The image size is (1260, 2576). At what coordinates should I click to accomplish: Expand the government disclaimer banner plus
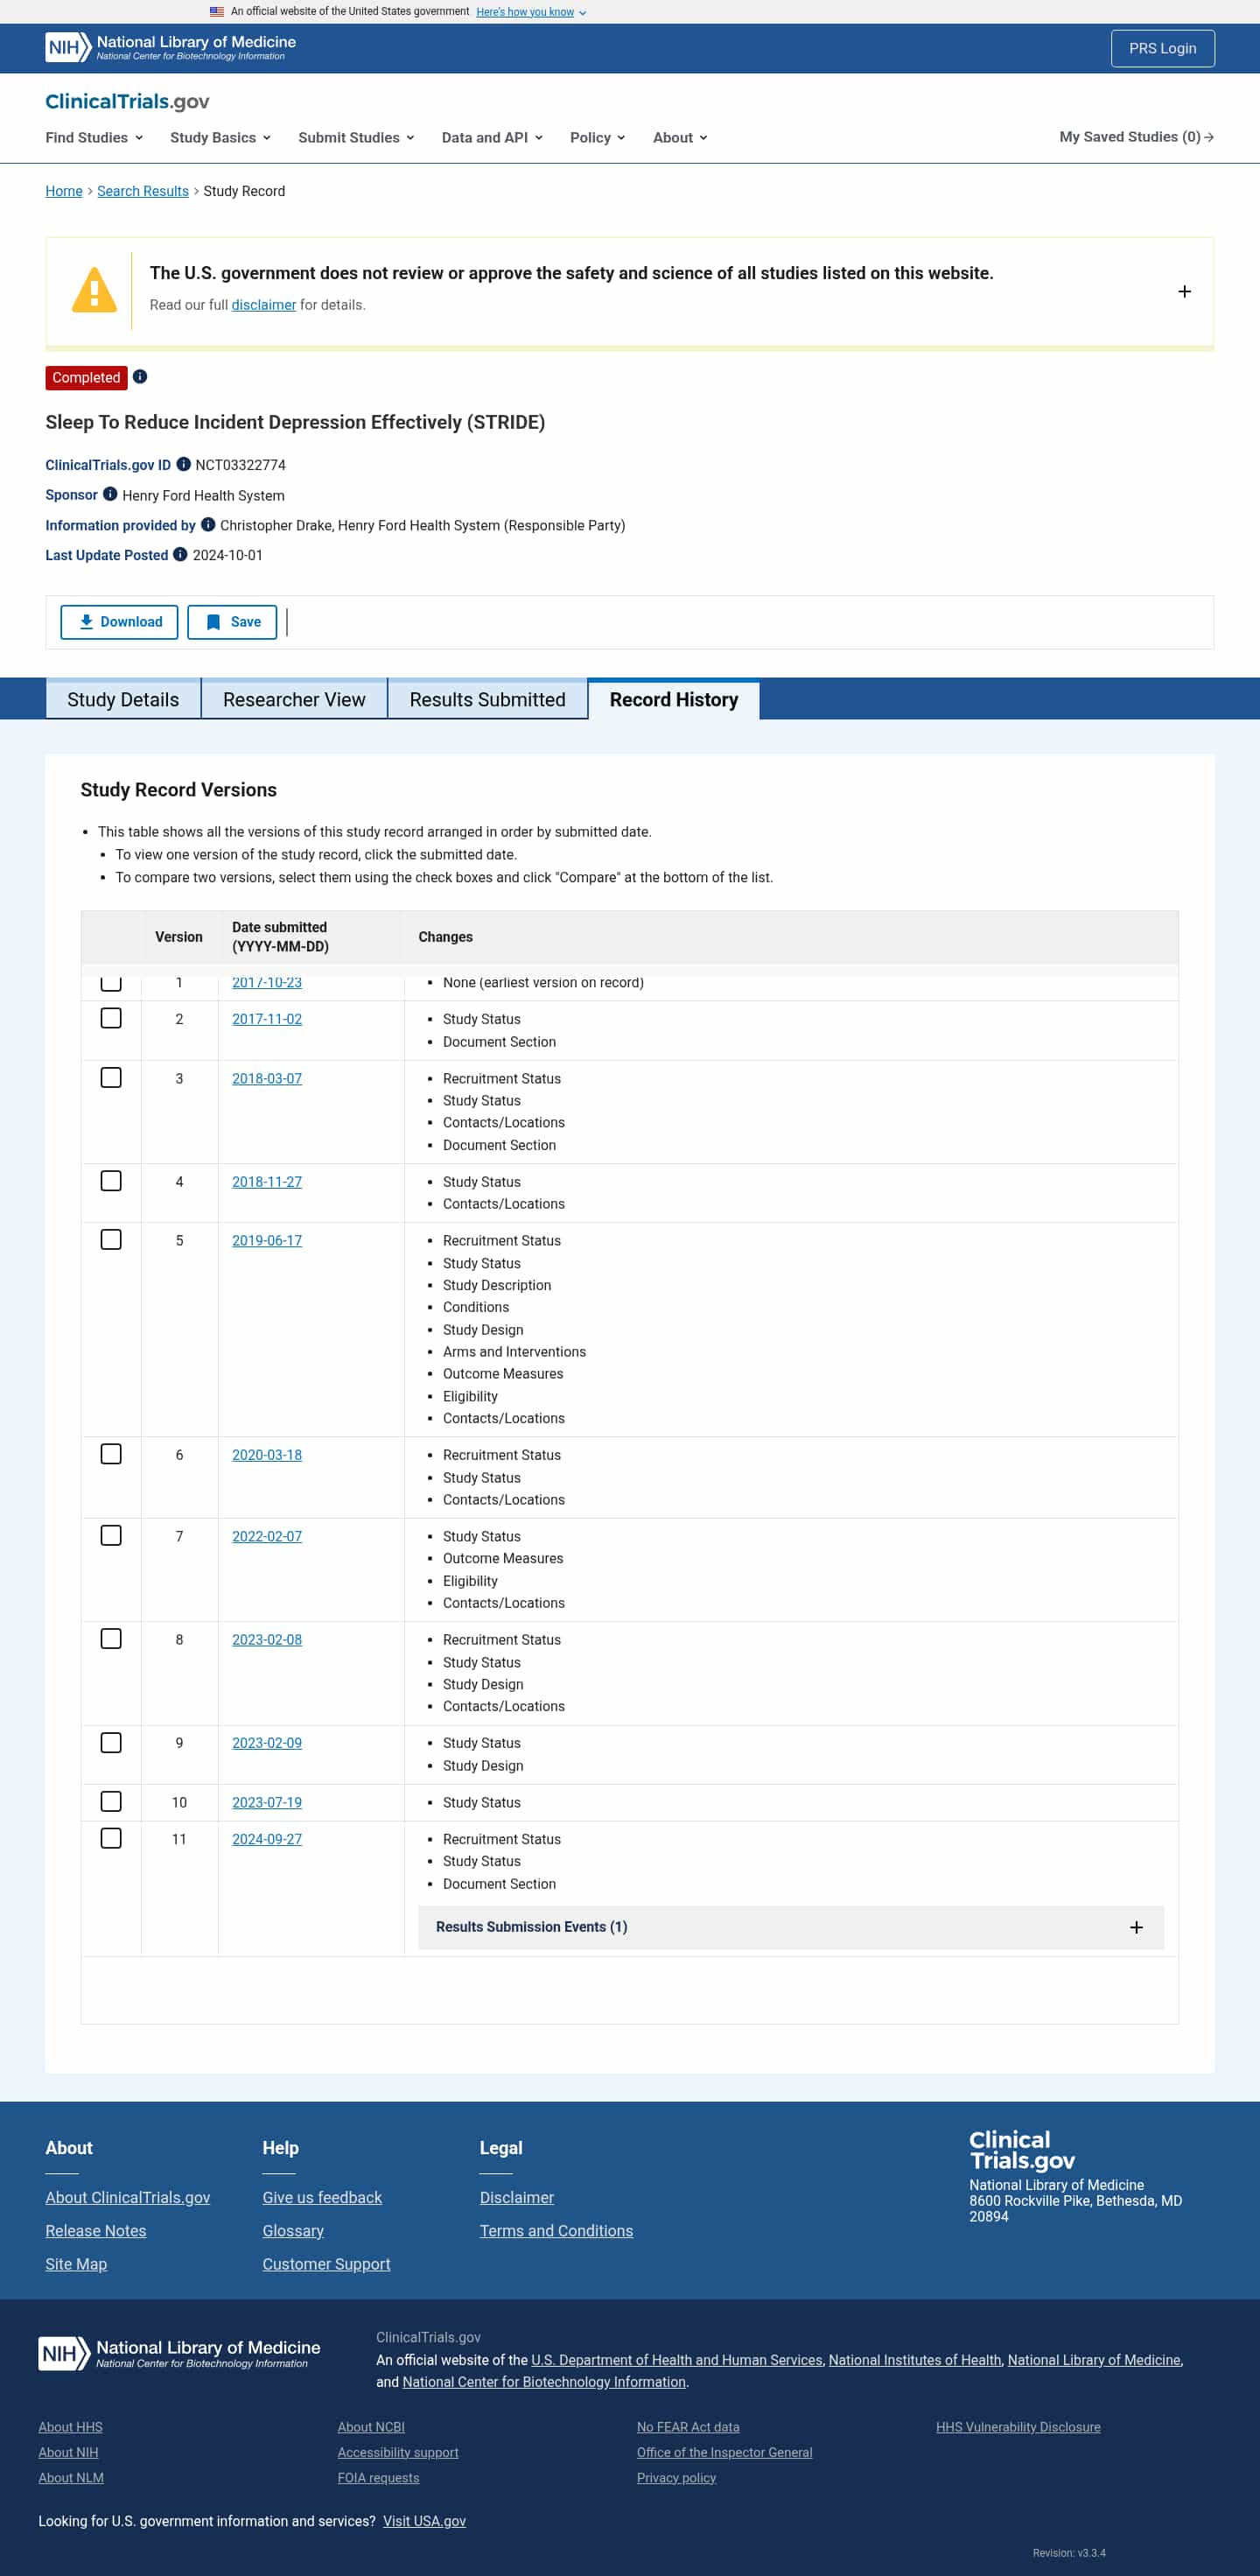pyautogui.click(x=1184, y=291)
